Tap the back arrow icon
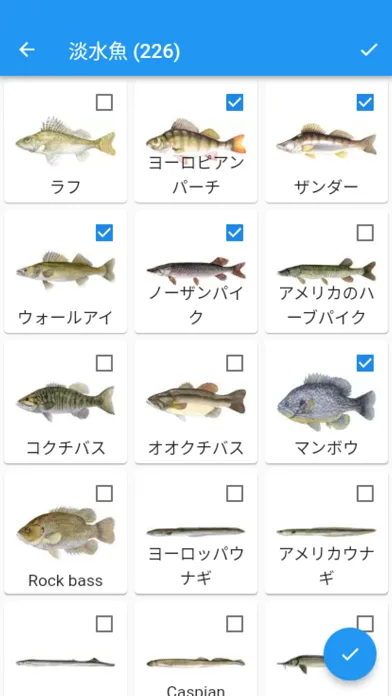This screenshot has width=392, height=696. click(x=27, y=50)
